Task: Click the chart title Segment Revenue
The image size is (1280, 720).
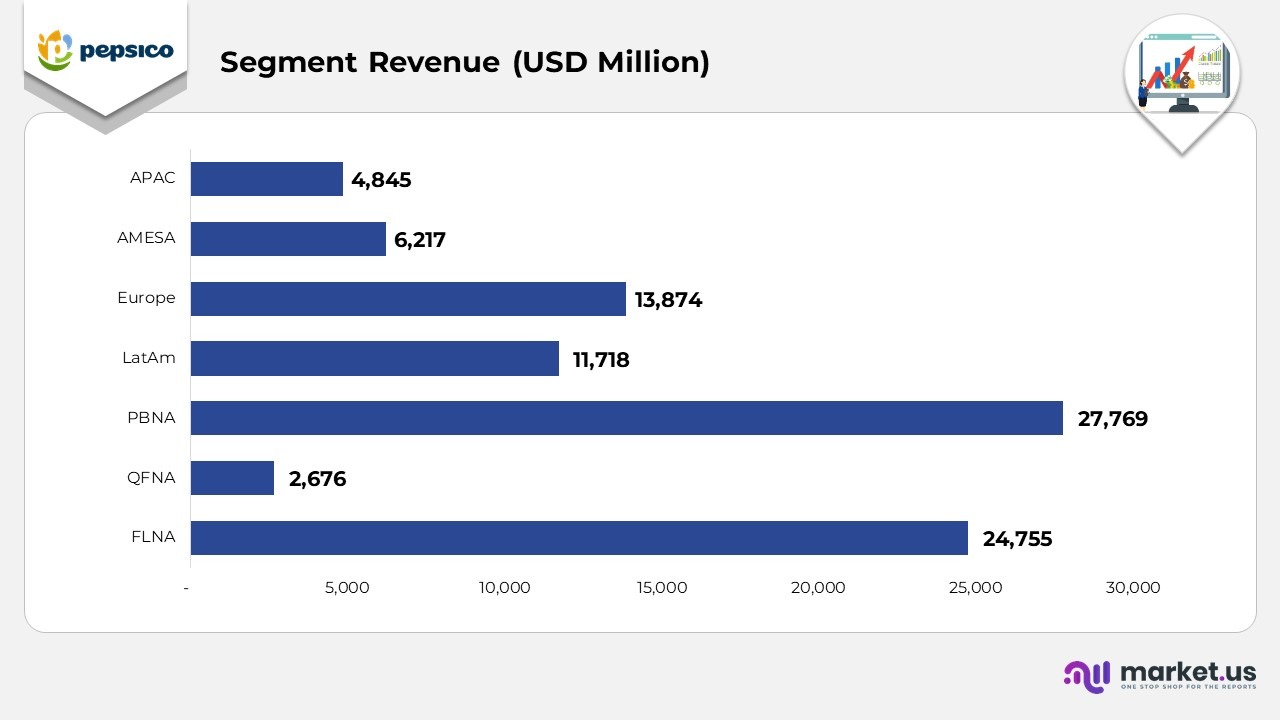Action: [x=465, y=62]
